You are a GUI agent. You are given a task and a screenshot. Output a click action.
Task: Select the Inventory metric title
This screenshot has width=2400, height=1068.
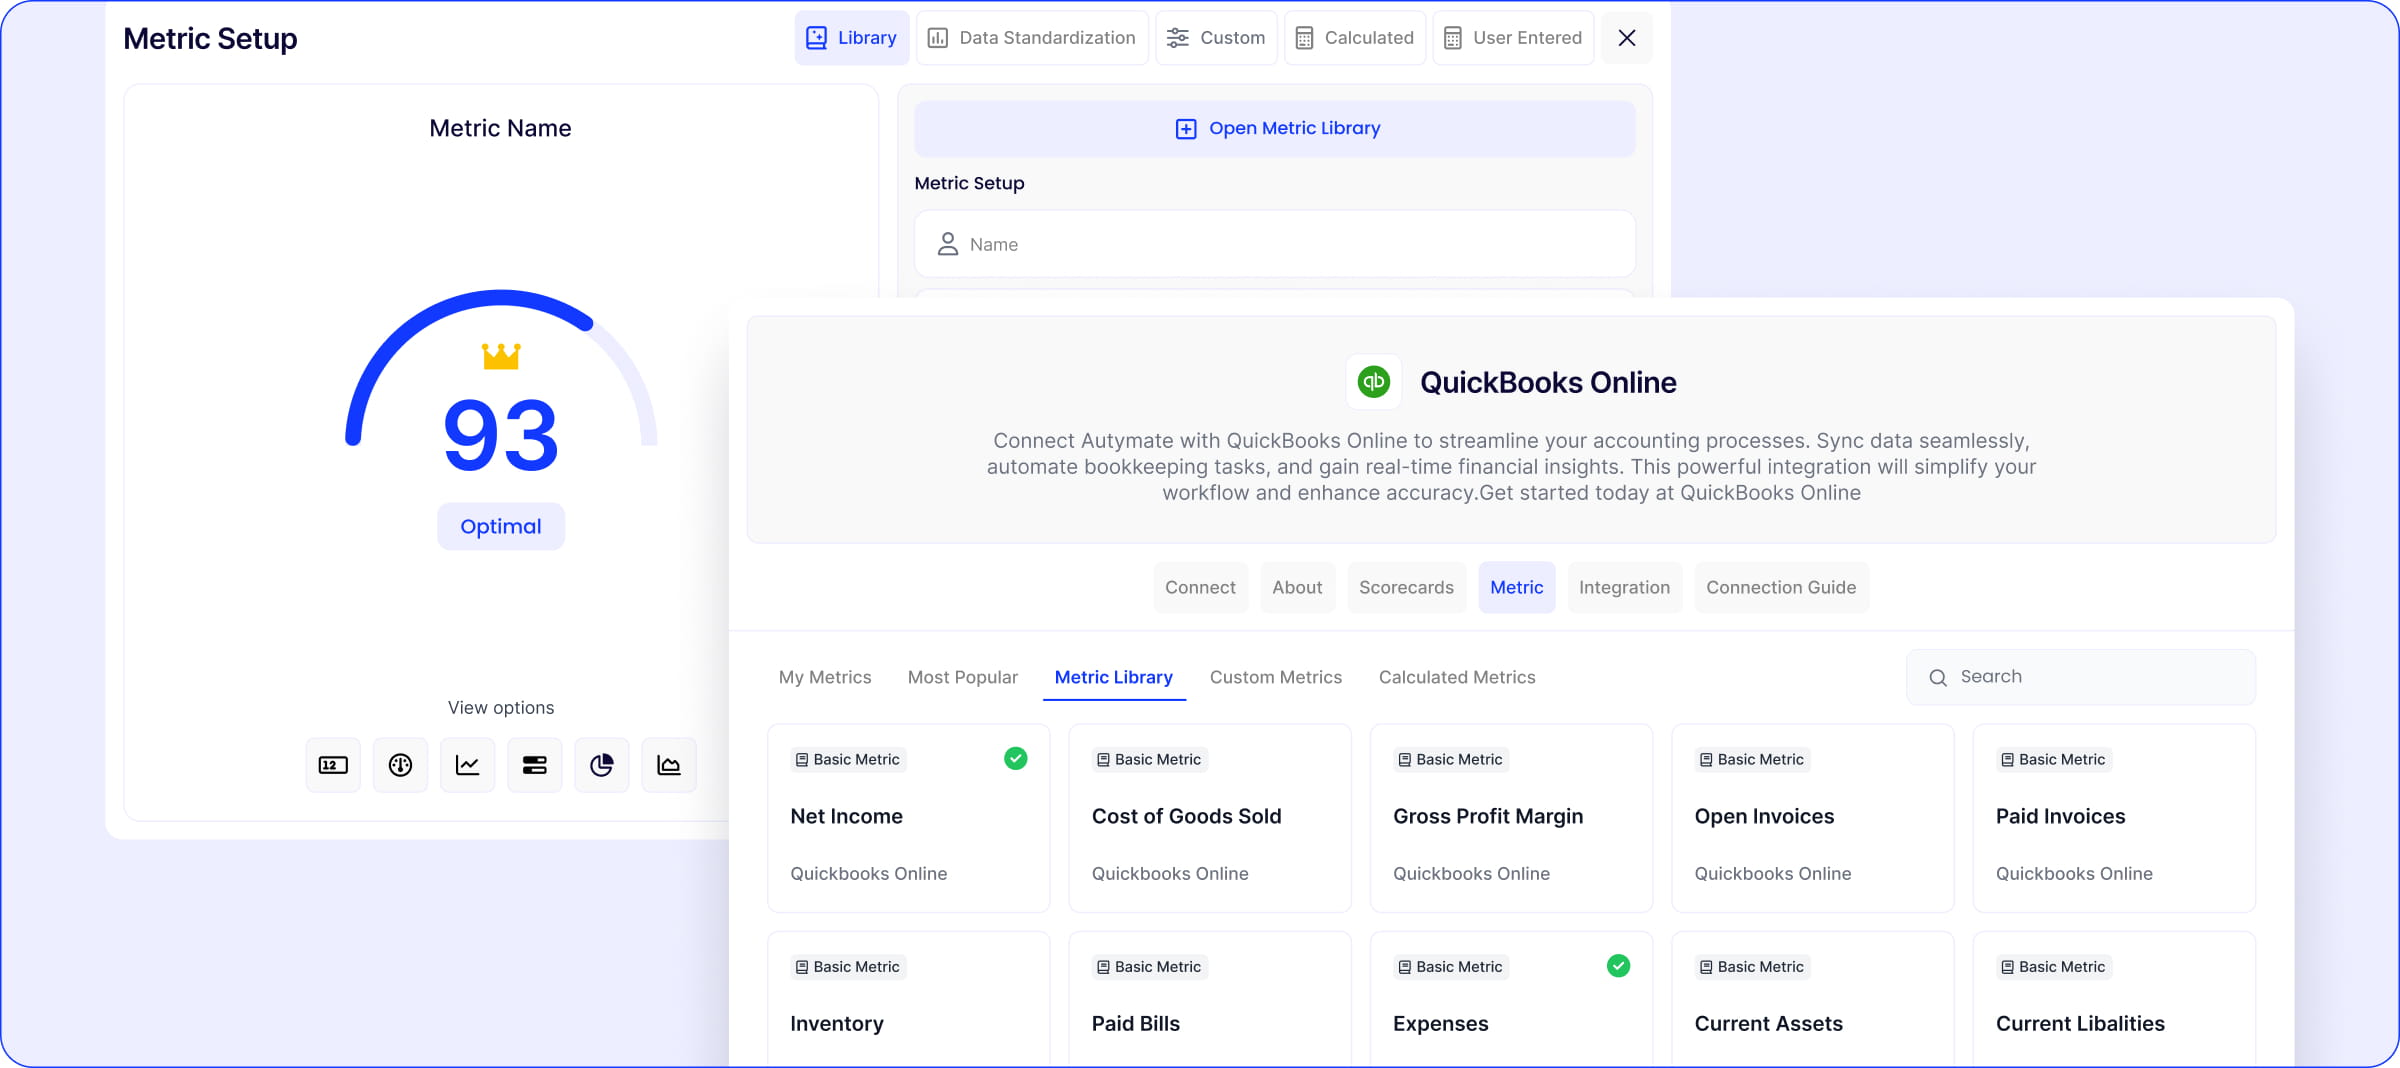tap(837, 1024)
